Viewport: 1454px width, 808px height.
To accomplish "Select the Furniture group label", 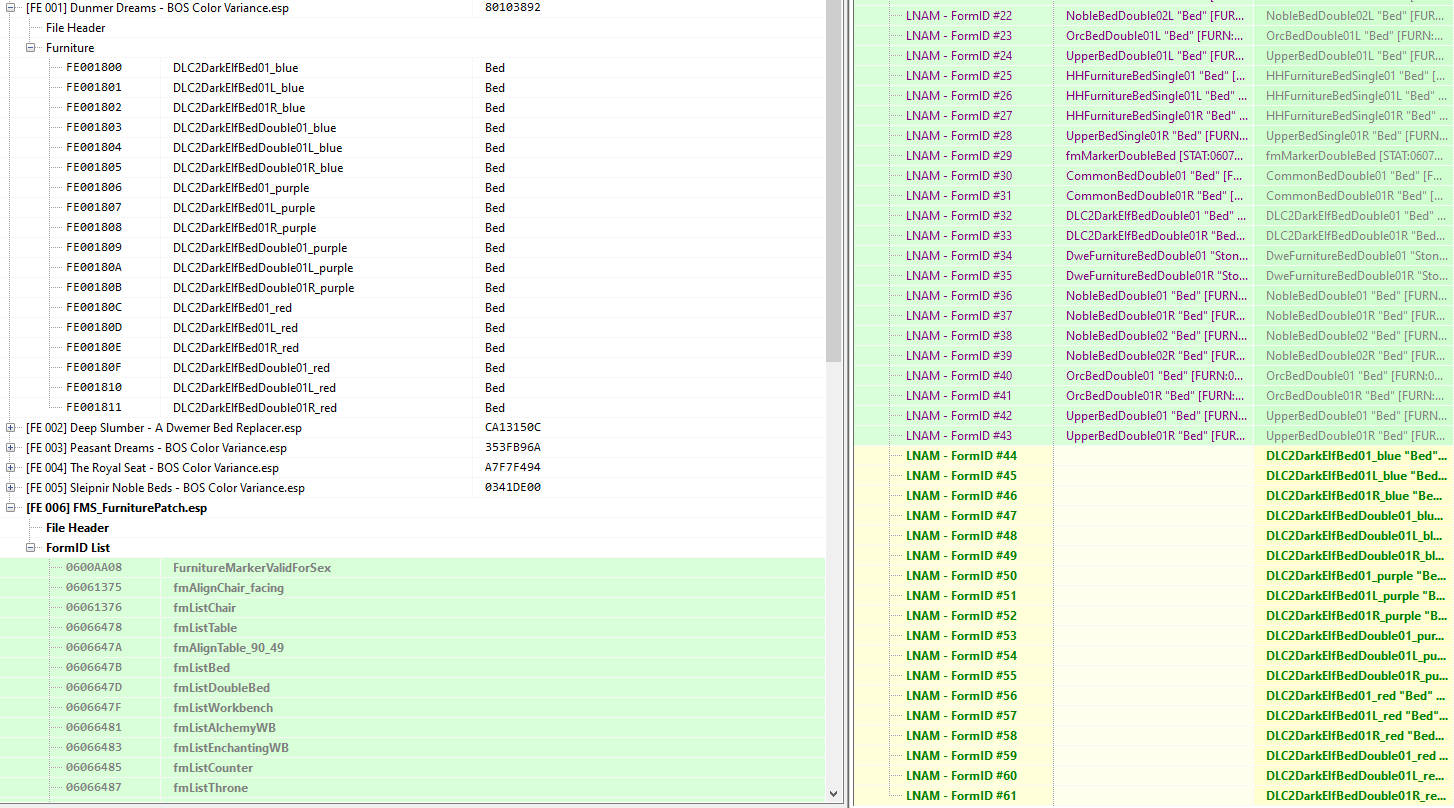I will coord(70,48).
